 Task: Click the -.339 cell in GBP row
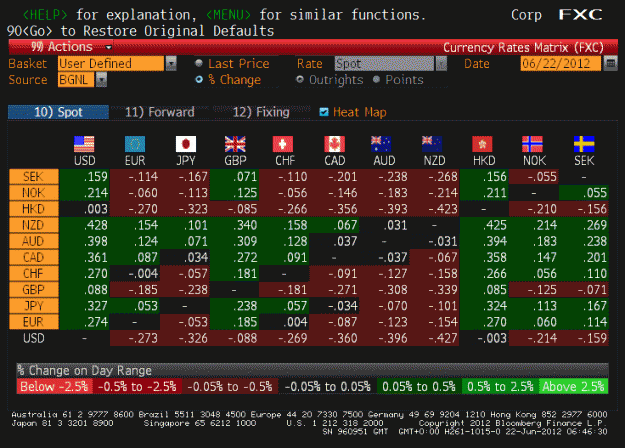pyautogui.click(x=434, y=290)
